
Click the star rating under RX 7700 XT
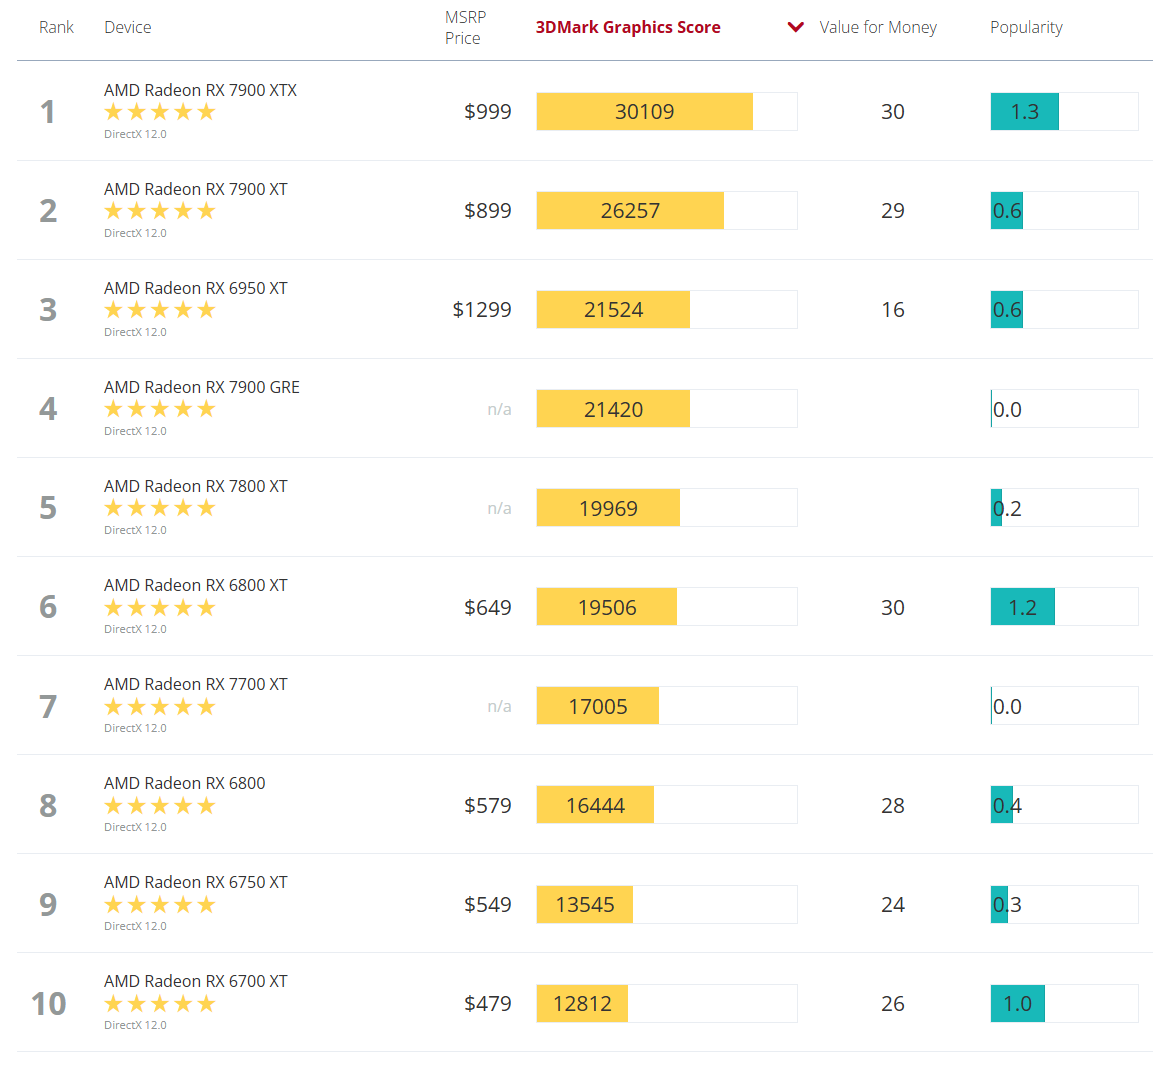160,707
